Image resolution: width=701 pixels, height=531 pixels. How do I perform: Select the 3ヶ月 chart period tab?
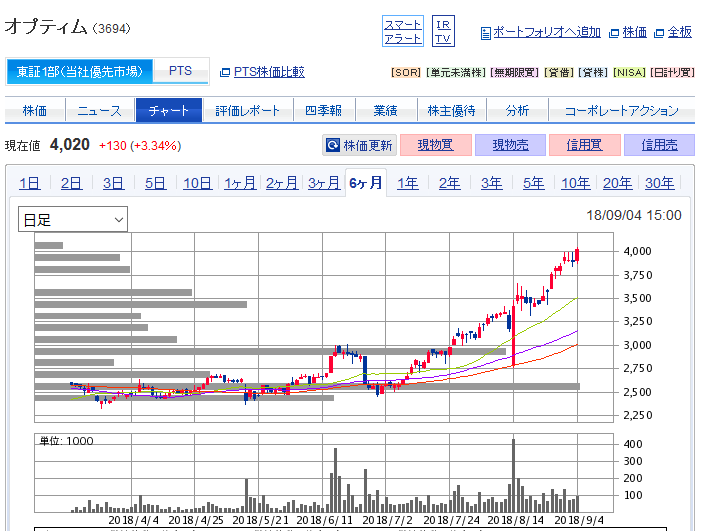(323, 183)
